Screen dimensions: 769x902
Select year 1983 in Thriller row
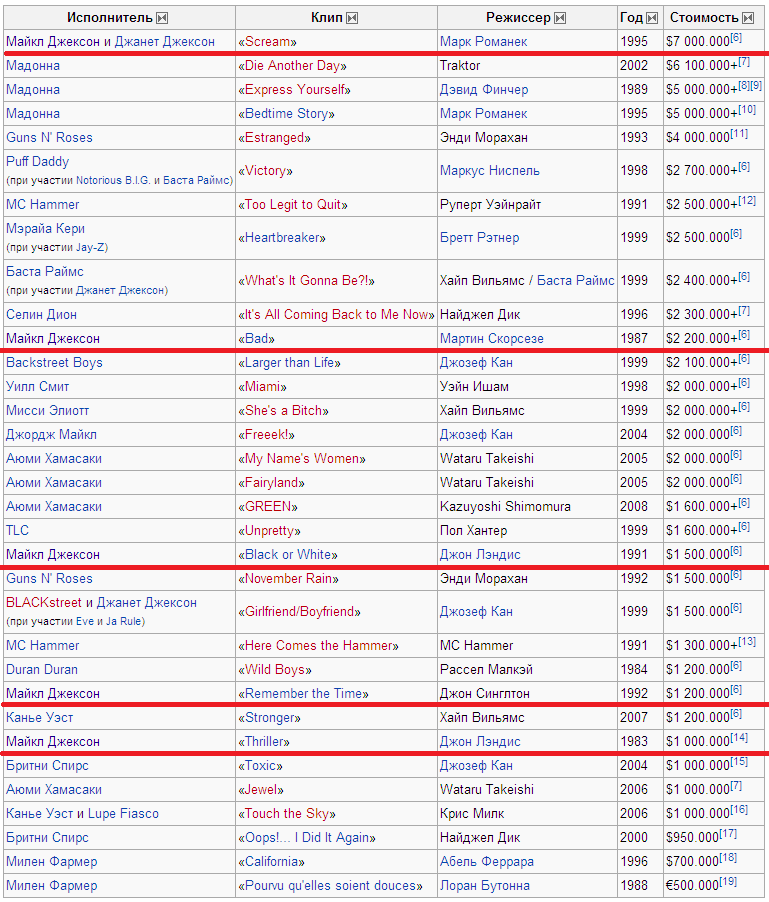(x=634, y=742)
